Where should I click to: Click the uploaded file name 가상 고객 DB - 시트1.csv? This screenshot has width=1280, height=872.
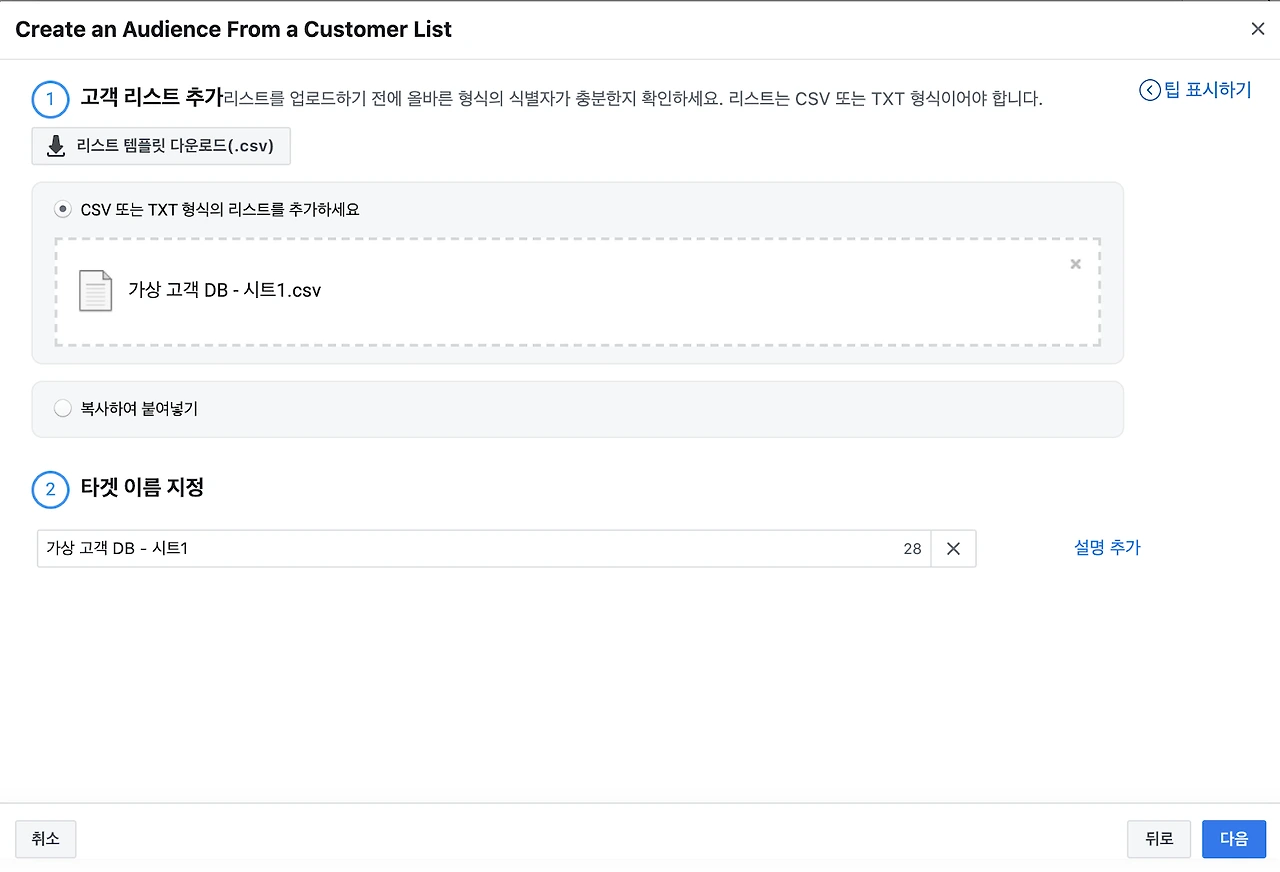click(225, 290)
